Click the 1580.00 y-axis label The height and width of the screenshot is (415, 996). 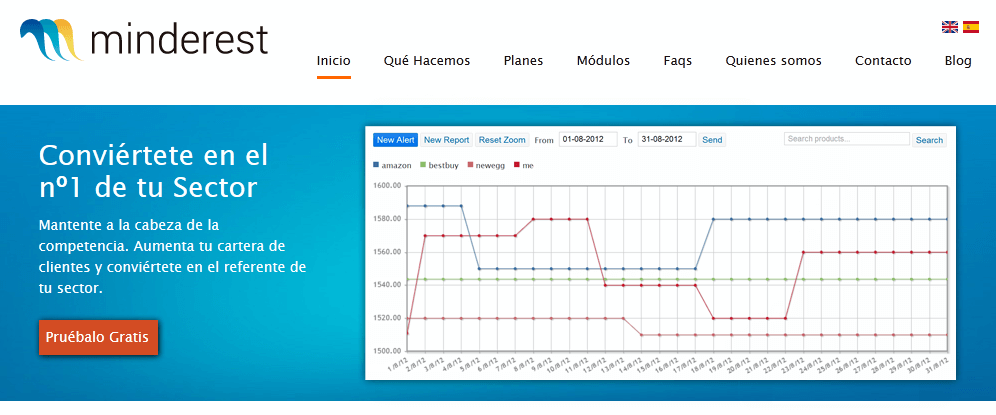pyautogui.click(x=386, y=219)
